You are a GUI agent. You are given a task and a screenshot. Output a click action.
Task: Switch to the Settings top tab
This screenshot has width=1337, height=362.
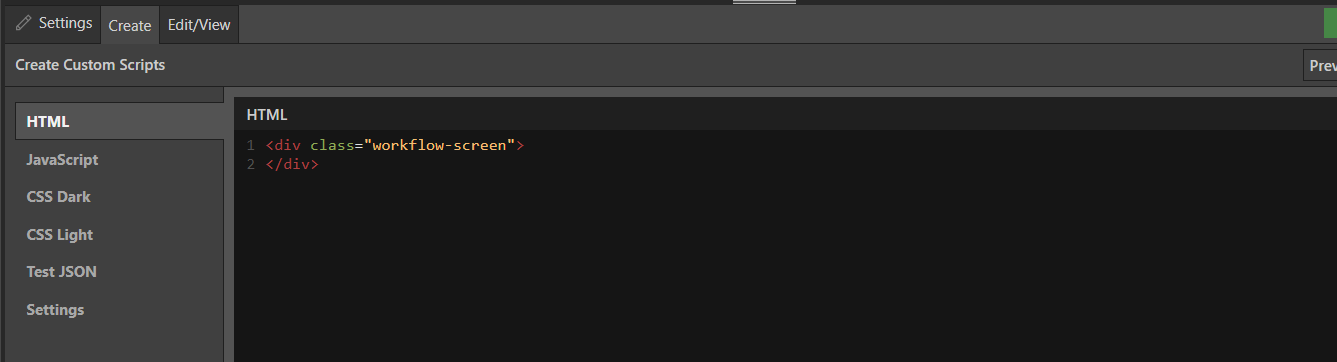(54, 23)
